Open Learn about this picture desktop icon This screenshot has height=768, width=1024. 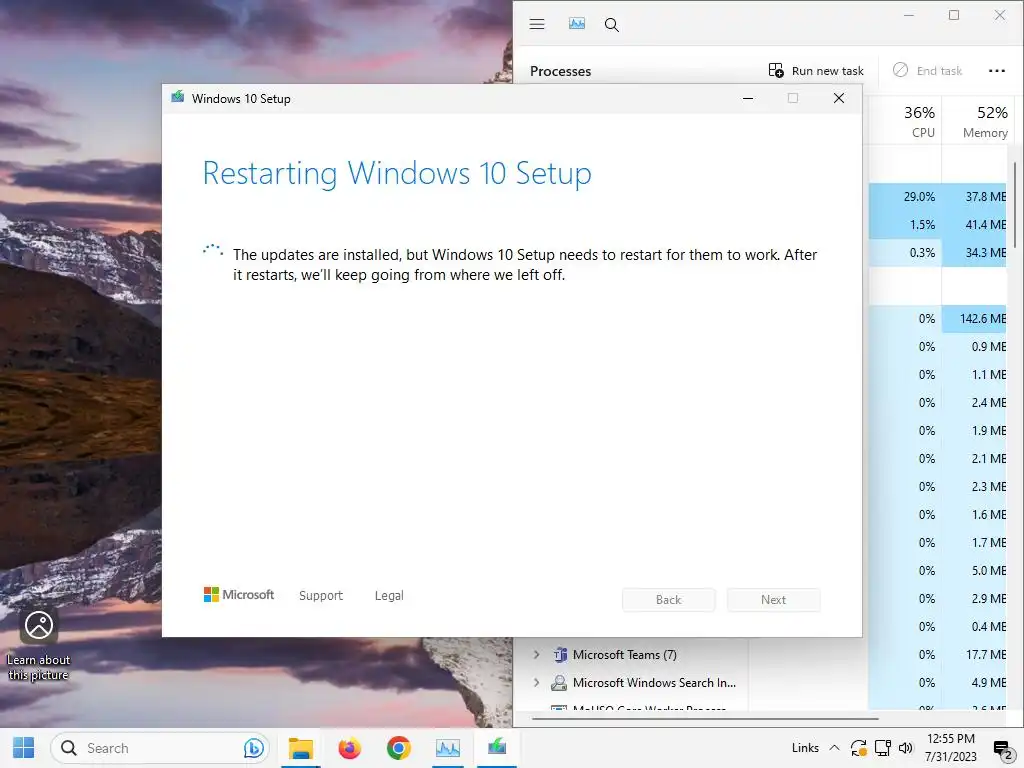tap(39, 644)
